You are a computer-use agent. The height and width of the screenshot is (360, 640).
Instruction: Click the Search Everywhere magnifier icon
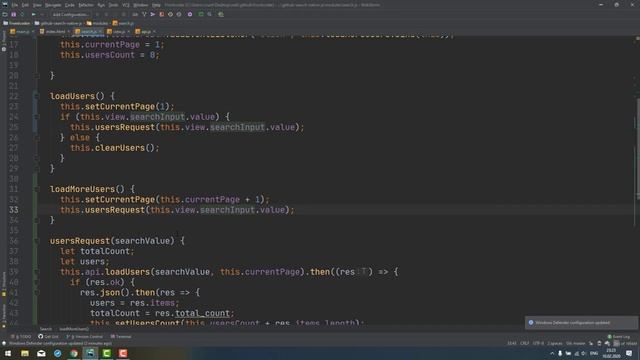pyautogui.click(x=209, y=14)
